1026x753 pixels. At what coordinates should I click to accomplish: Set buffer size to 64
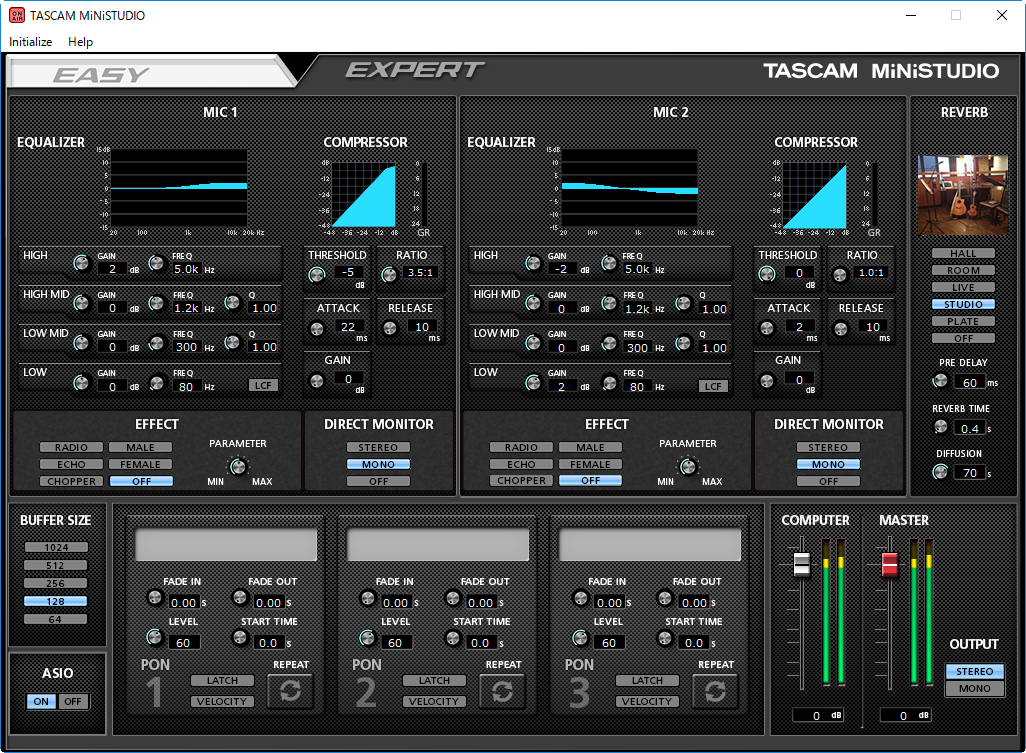click(x=56, y=620)
